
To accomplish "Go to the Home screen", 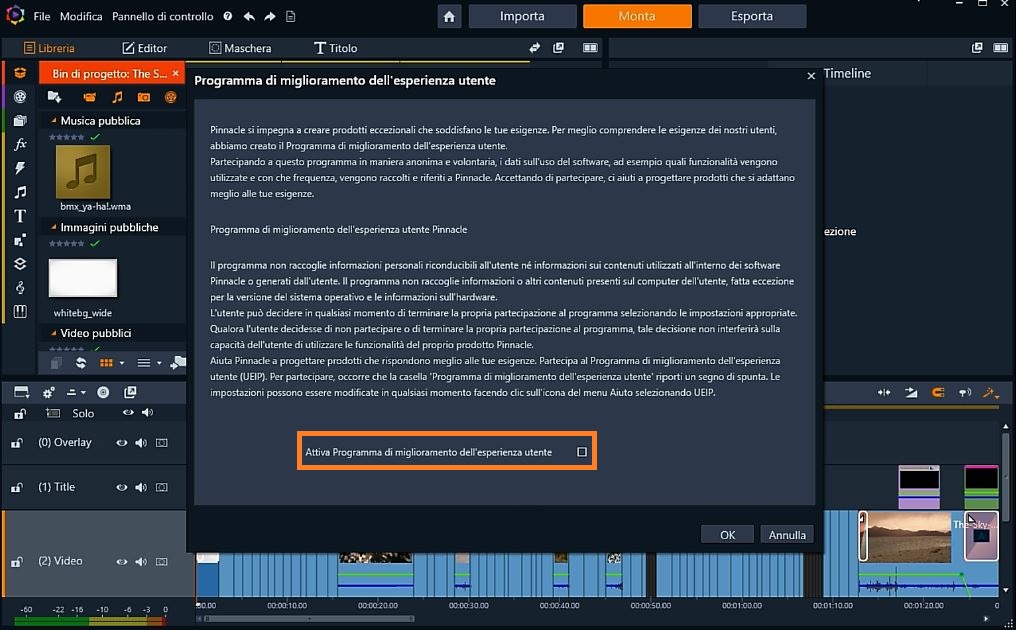I will tap(449, 16).
